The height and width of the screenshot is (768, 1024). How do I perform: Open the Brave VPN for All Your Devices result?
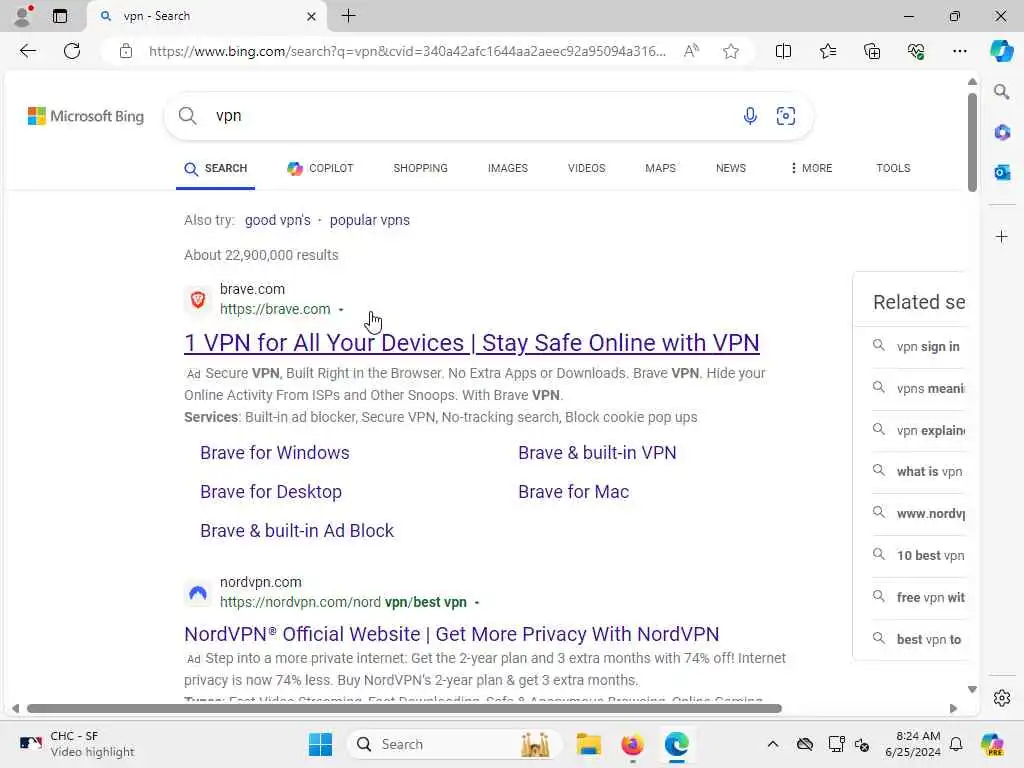coord(472,343)
